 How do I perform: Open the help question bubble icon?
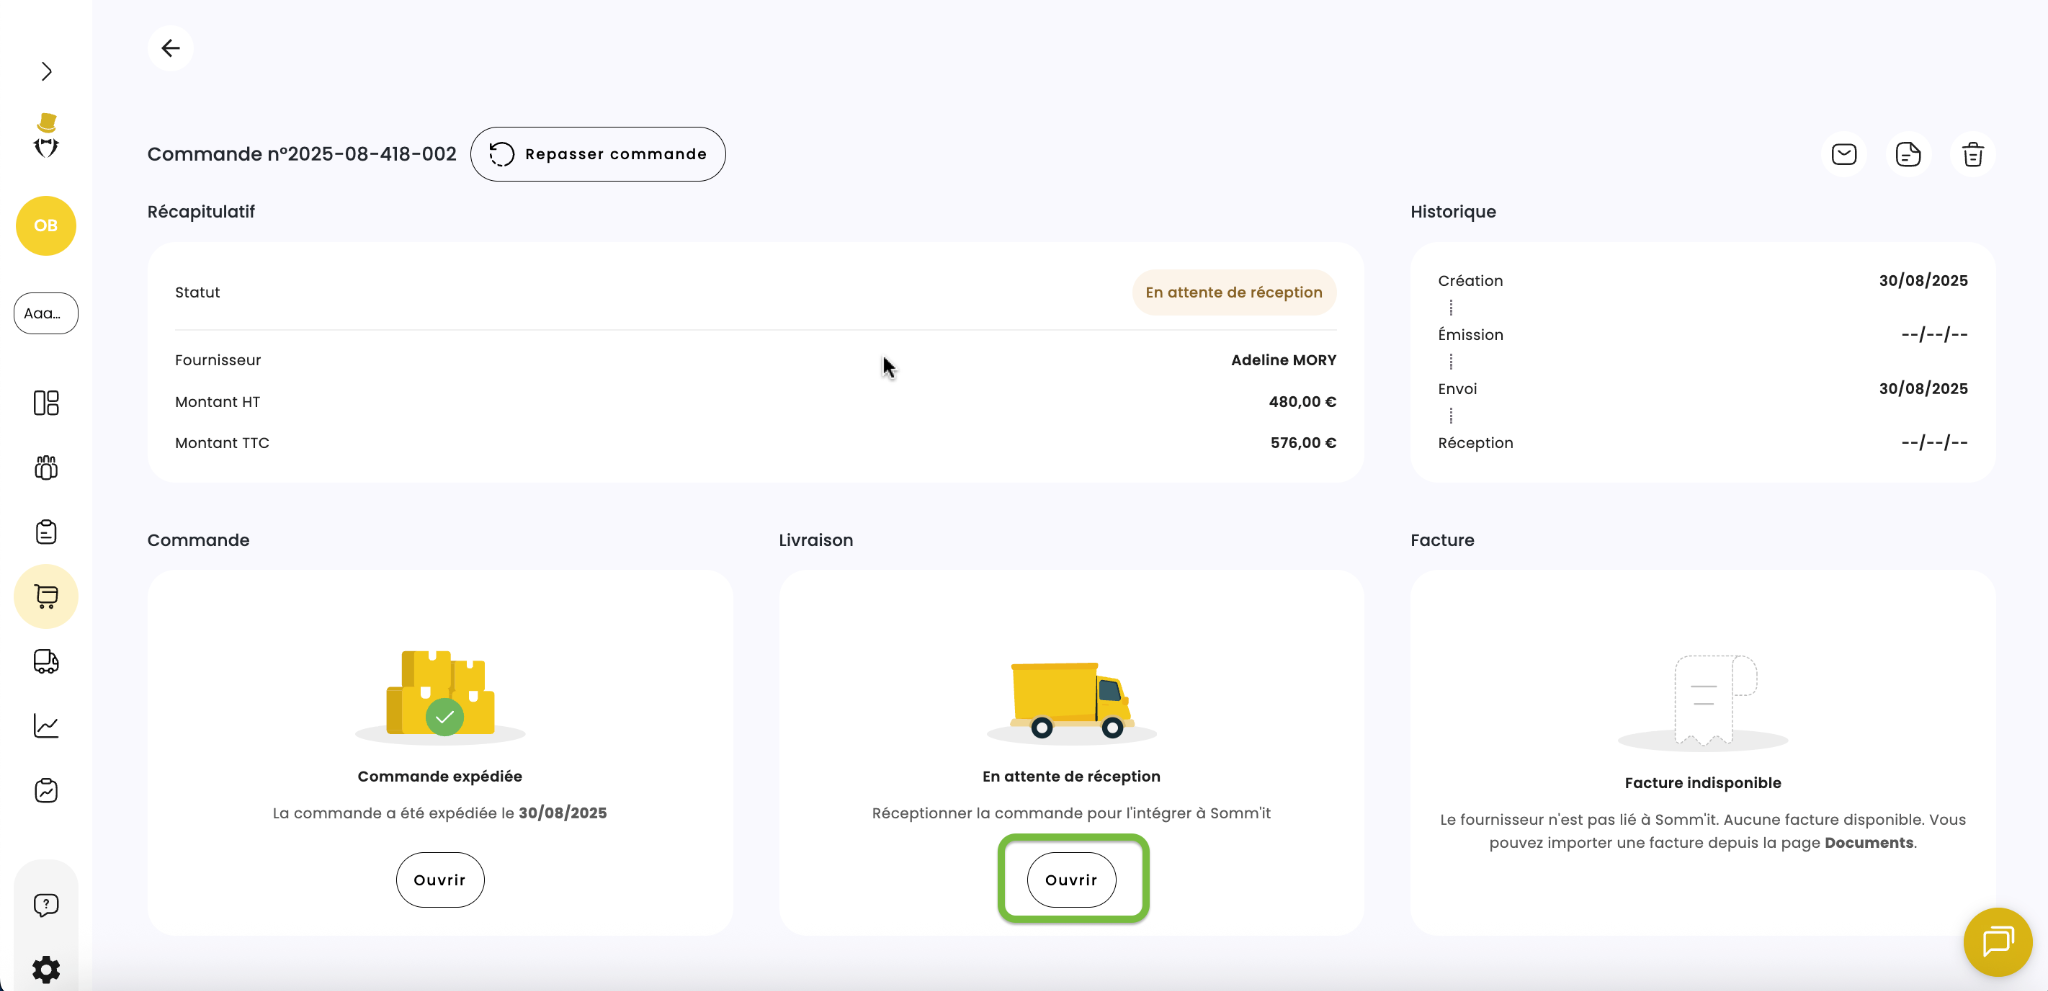pos(46,905)
